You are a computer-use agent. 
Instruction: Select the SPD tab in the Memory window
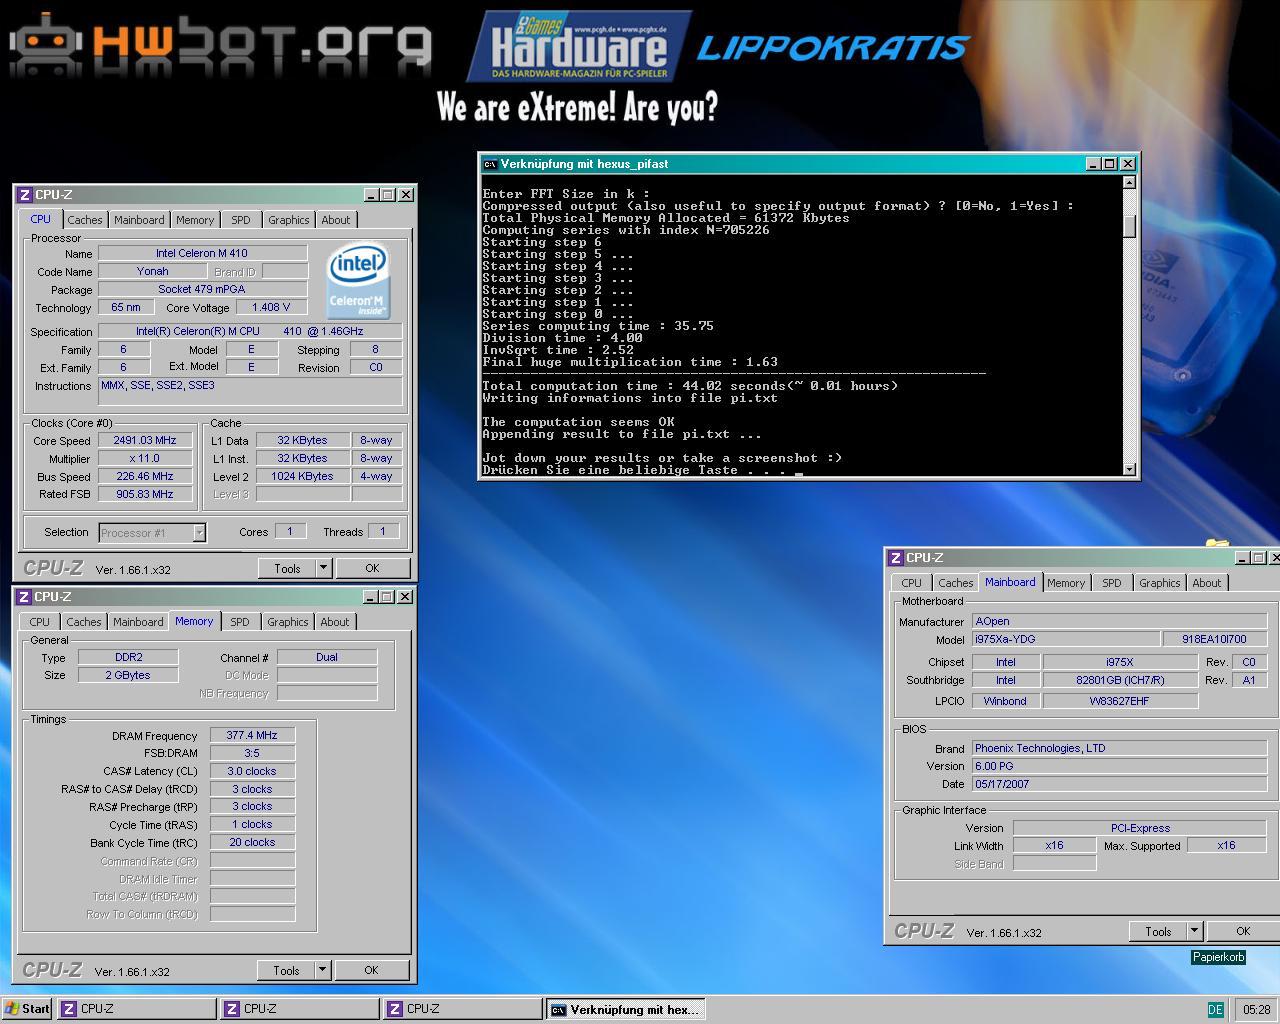pos(240,622)
